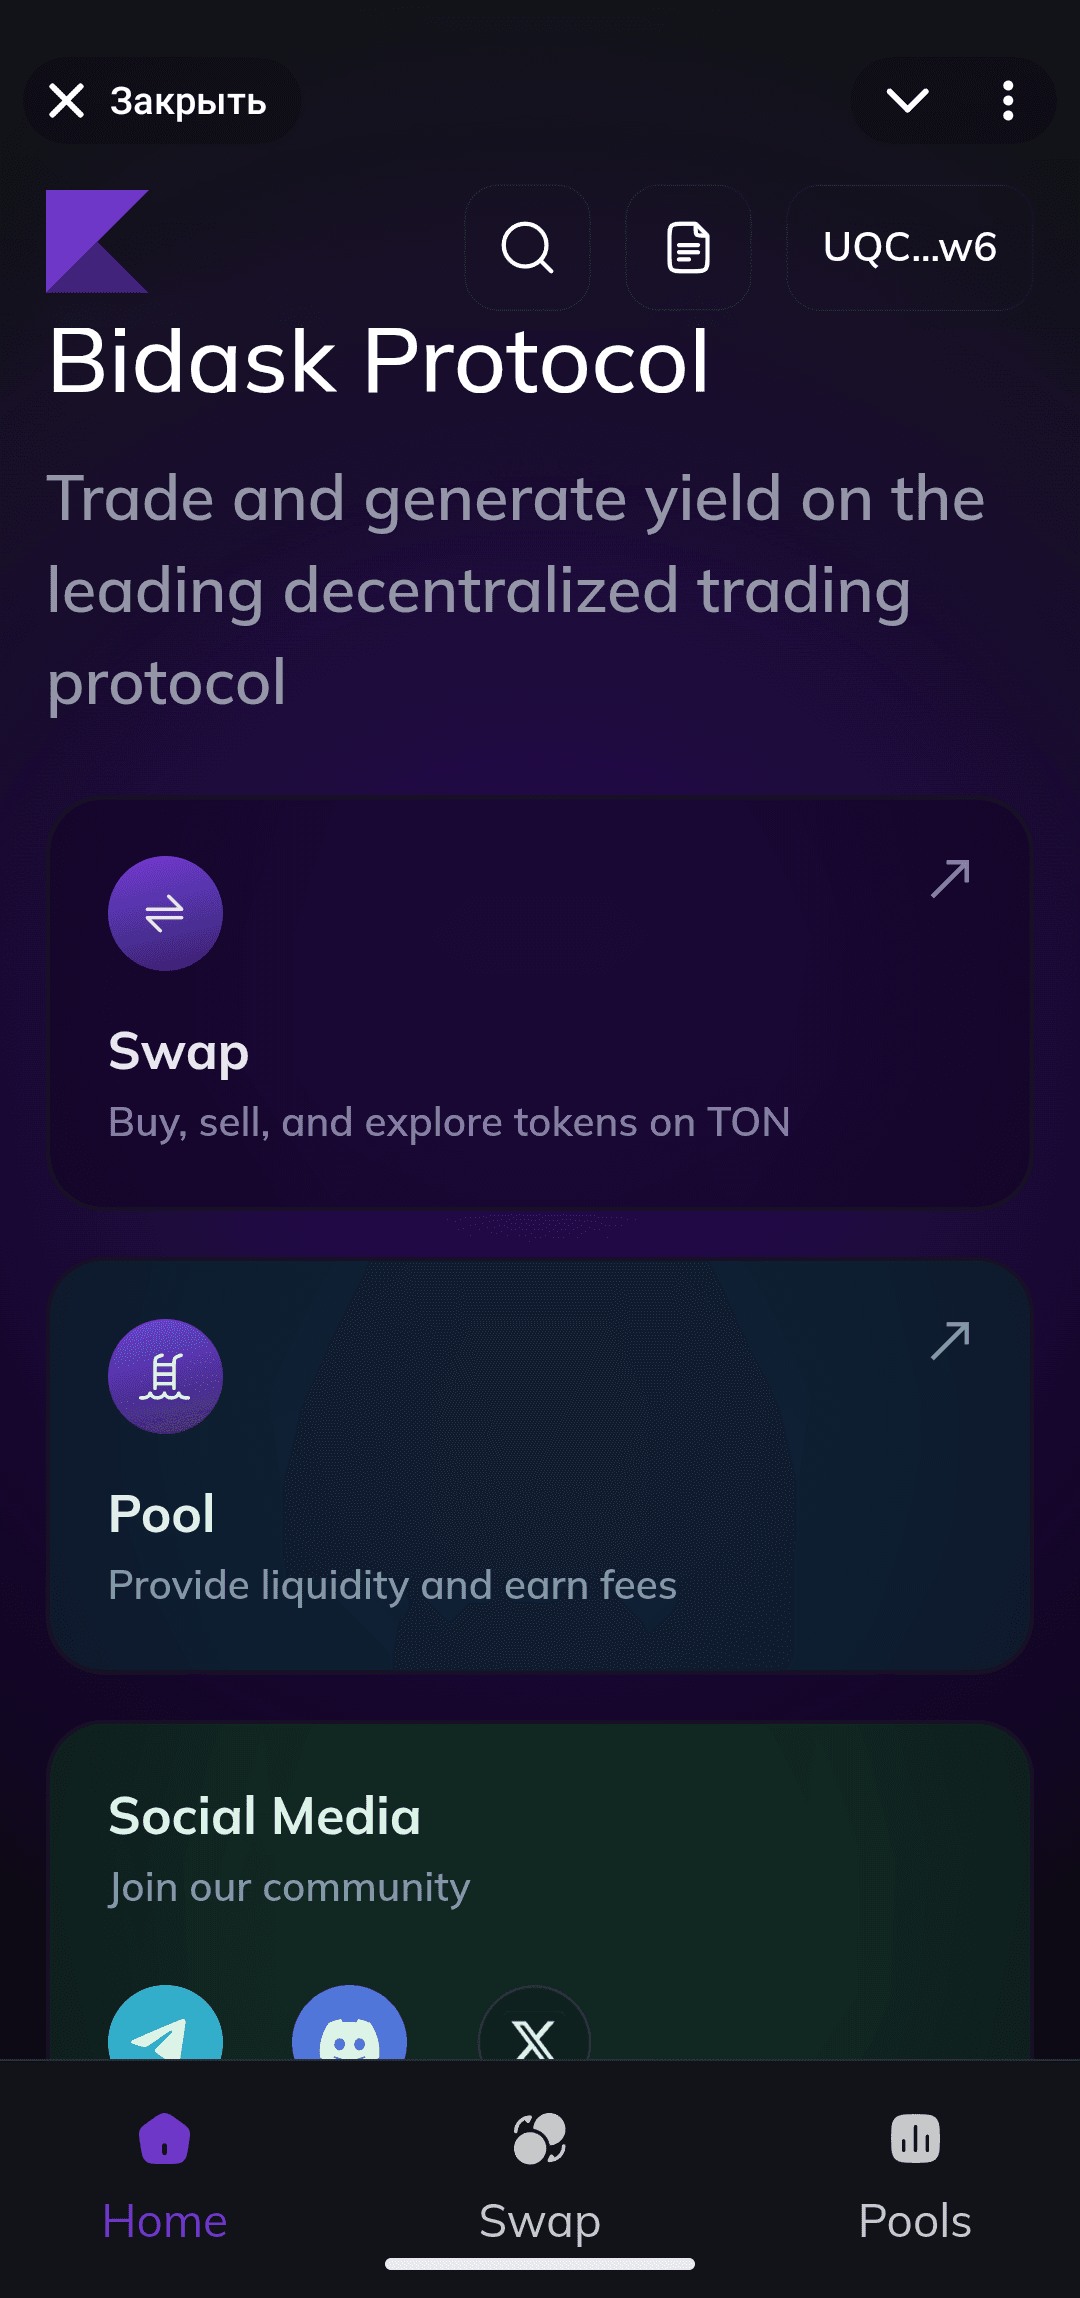
Task: Tap the purple swap arrows icon
Action: [x=165, y=913]
